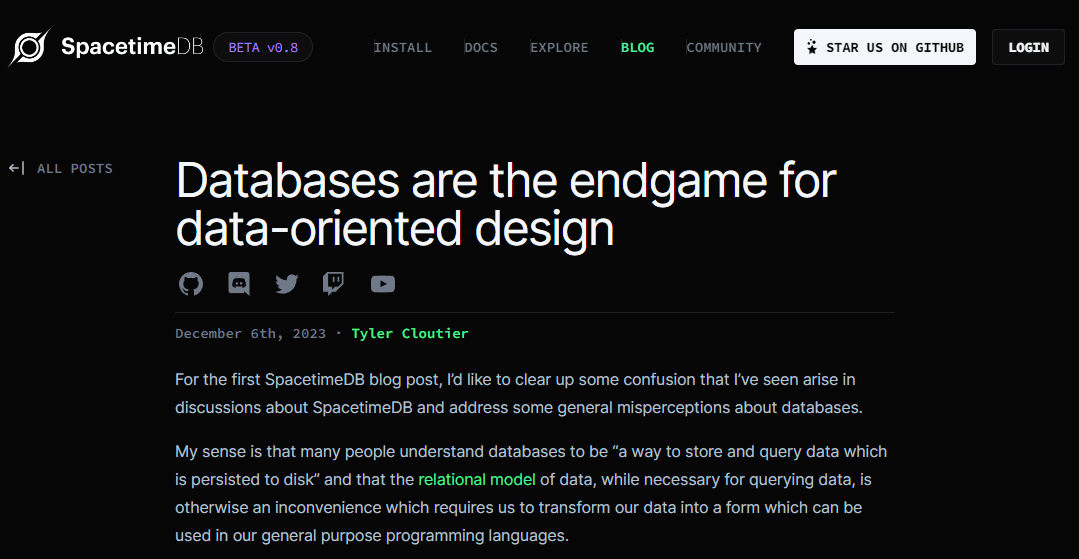Open the YouTube social icon
The height and width of the screenshot is (559, 1079).
pyautogui.click(x=382, y=284)
